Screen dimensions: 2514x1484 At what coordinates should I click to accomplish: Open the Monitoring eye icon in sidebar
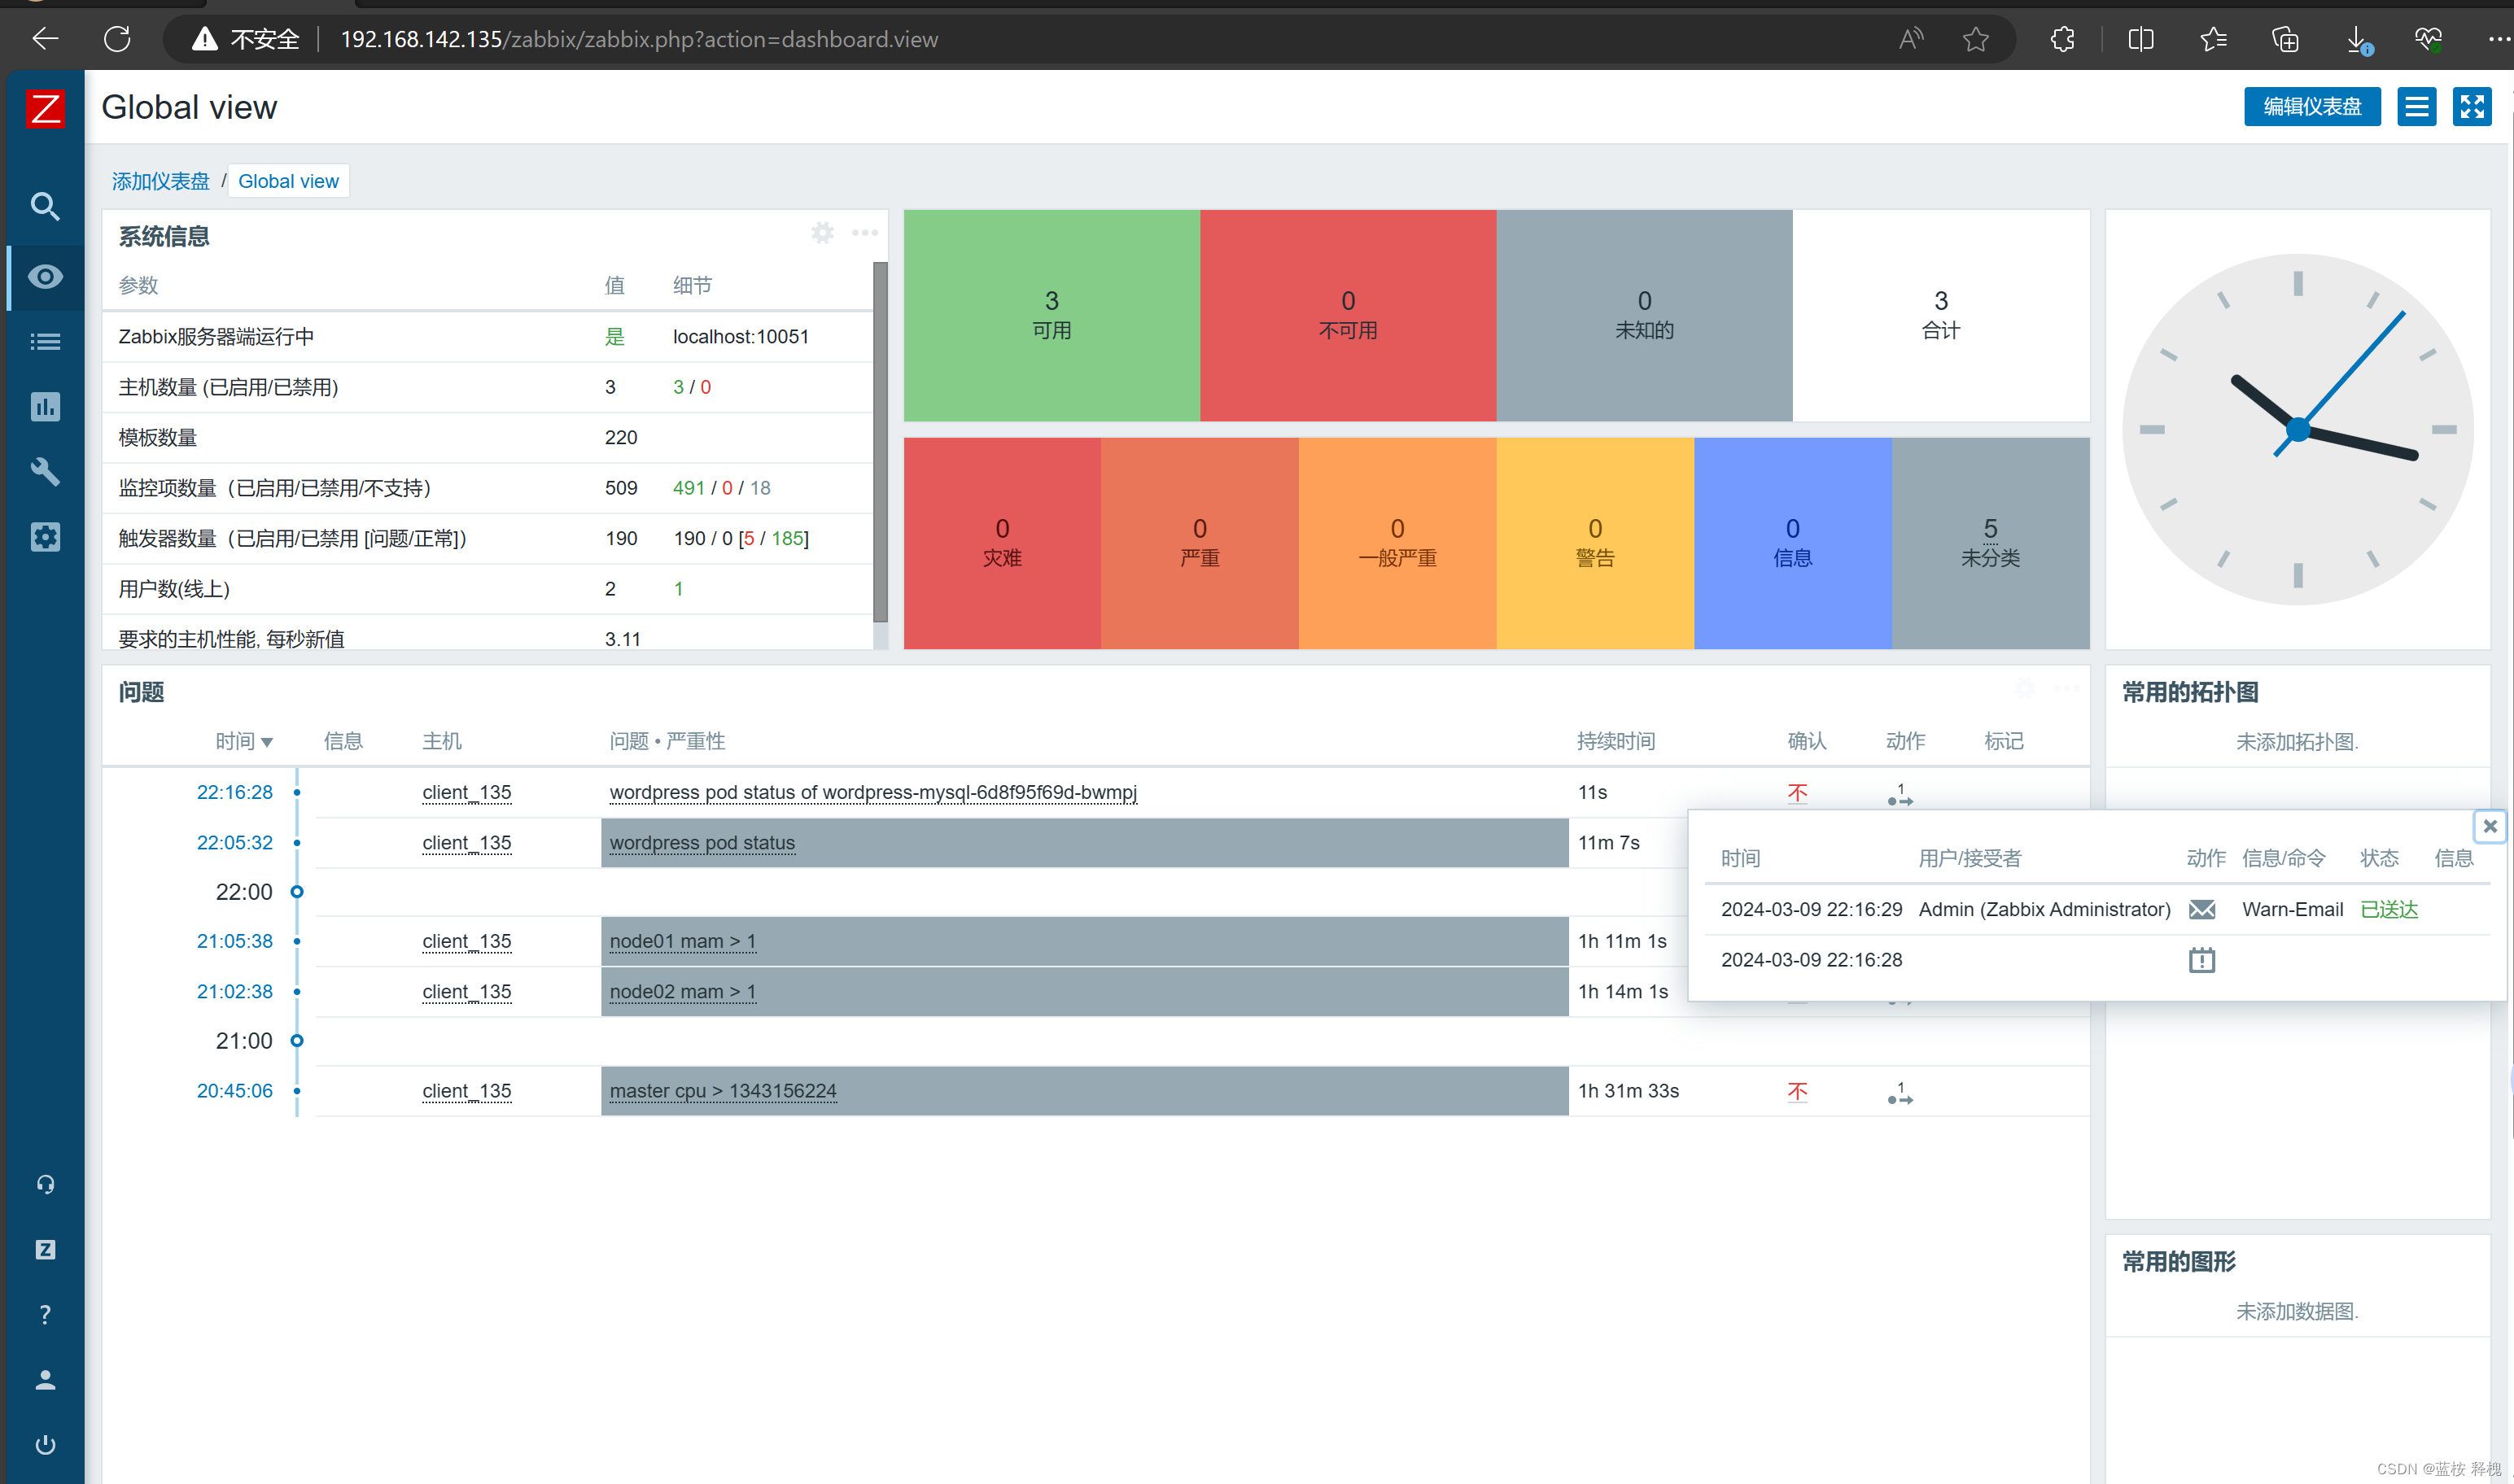[x=45, y=277]
